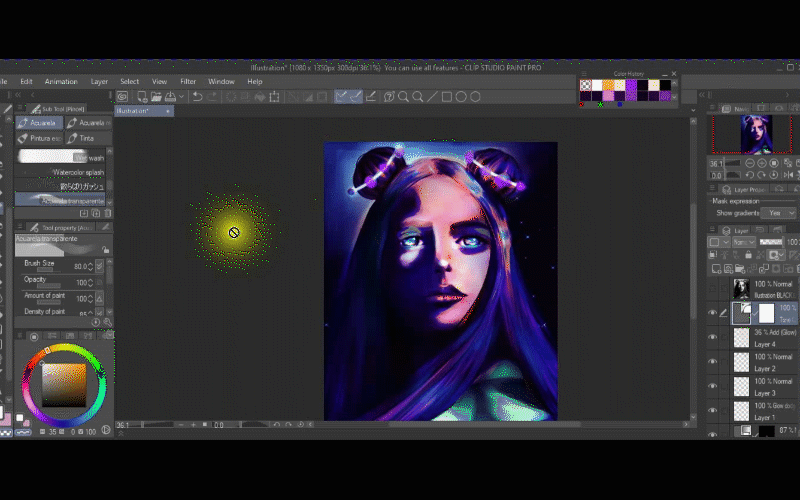Hide Layer 4 using its eye icon
Image resolution: width=800 pixels, height=500 pixels.
pos(713,338)
